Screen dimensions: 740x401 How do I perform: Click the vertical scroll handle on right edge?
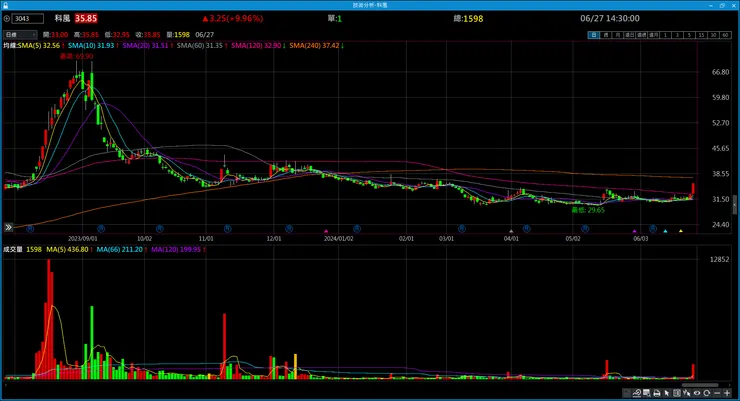(734, 205)
